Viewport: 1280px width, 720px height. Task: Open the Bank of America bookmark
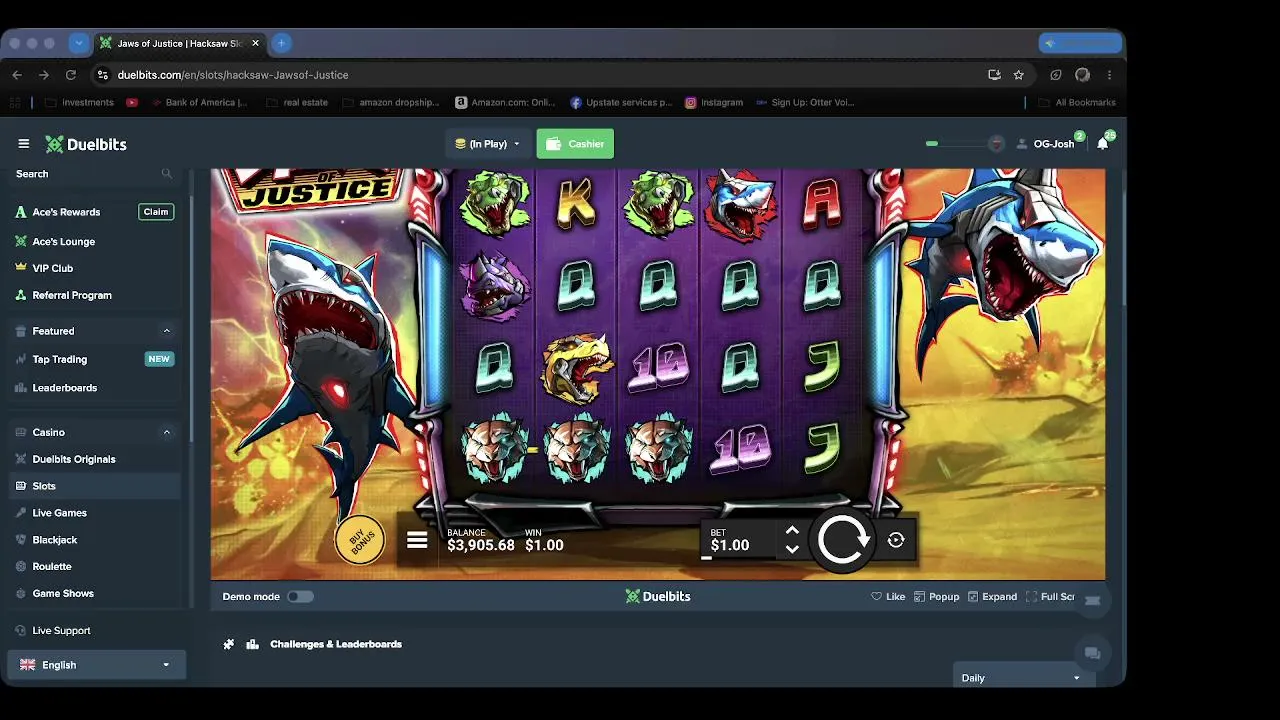(200, 102)
